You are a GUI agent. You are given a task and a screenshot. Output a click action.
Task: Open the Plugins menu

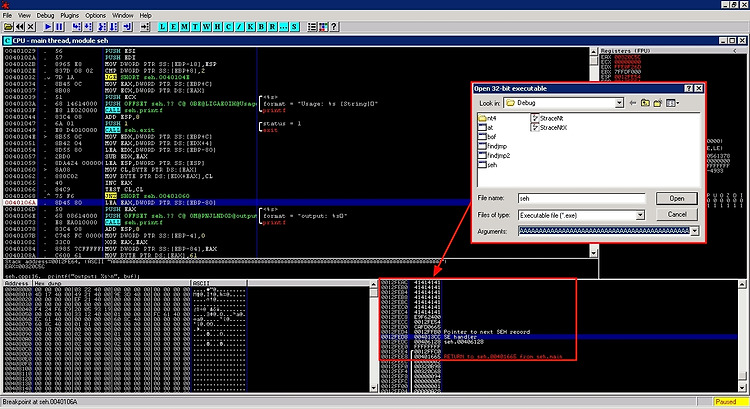(x=70, y=15)
